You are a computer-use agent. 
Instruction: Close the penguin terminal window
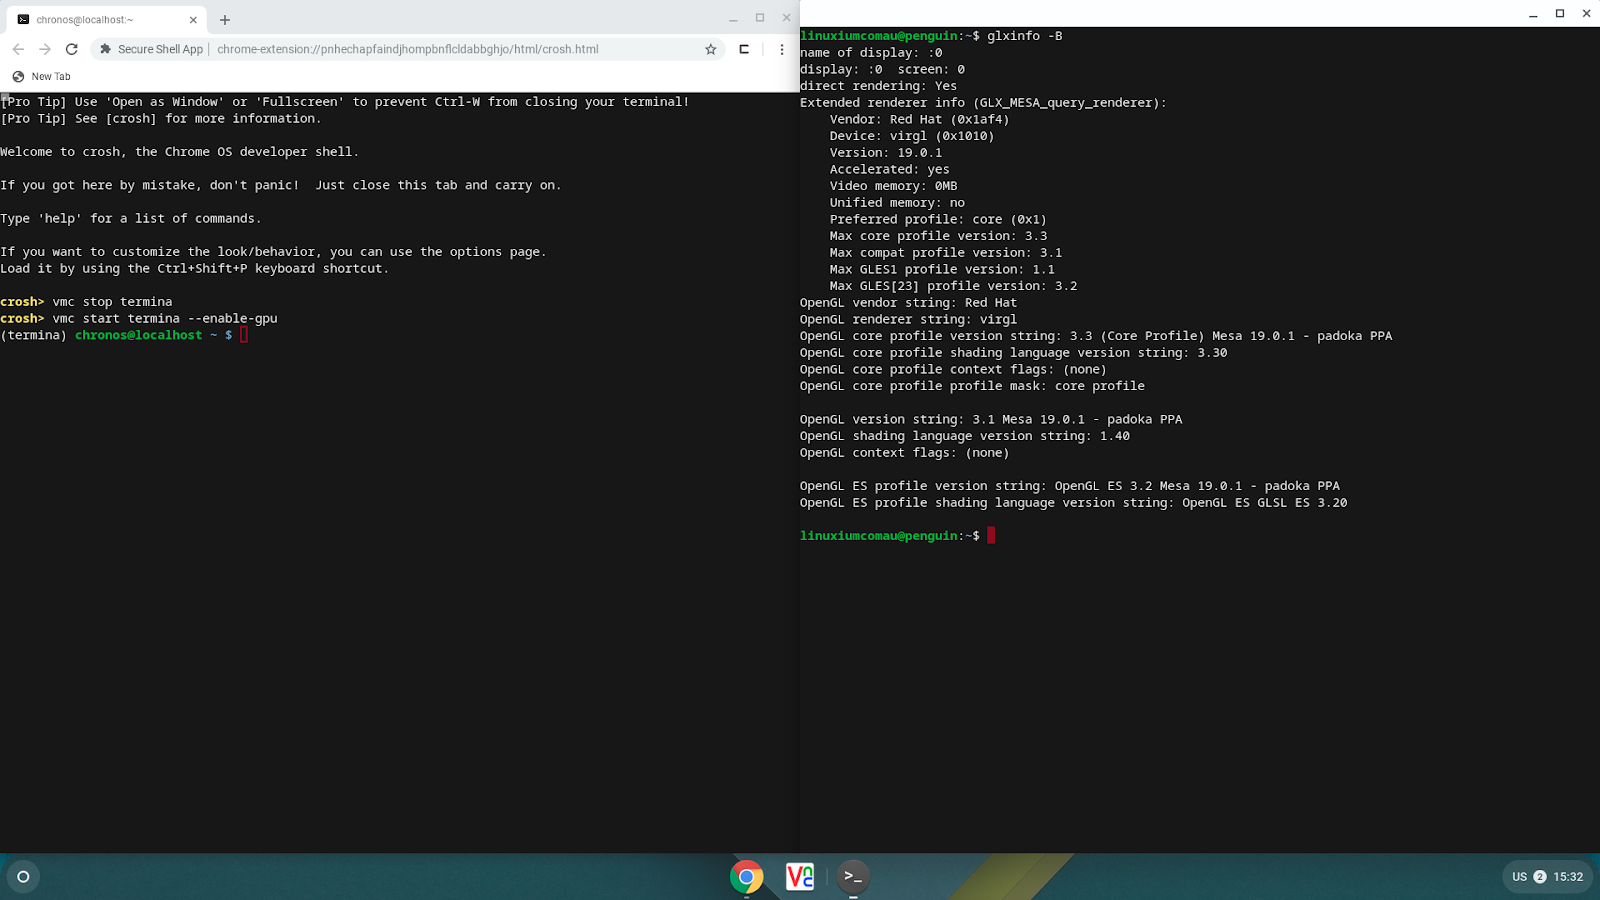click(1586, 14)
